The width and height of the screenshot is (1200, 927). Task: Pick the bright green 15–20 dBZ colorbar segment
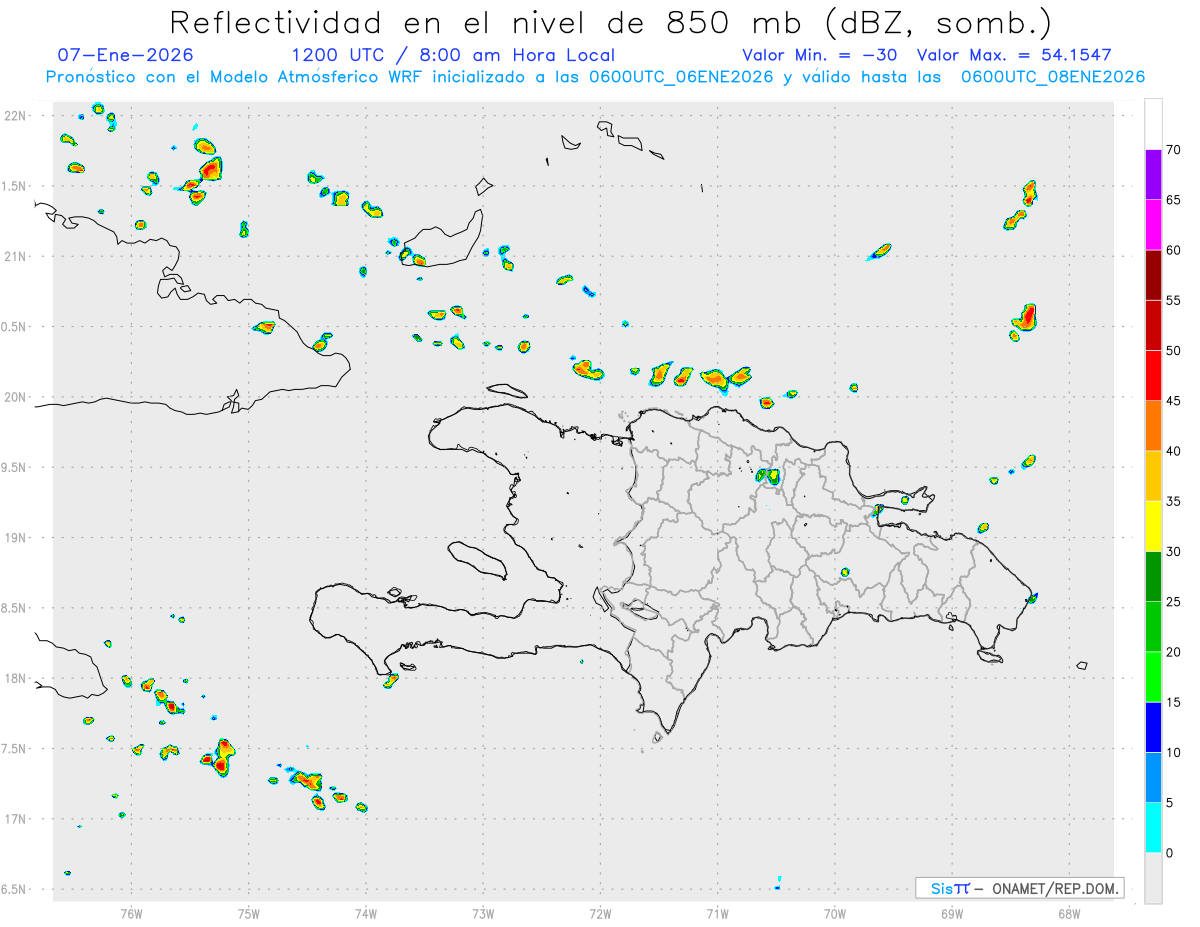tap(1153, 678)
